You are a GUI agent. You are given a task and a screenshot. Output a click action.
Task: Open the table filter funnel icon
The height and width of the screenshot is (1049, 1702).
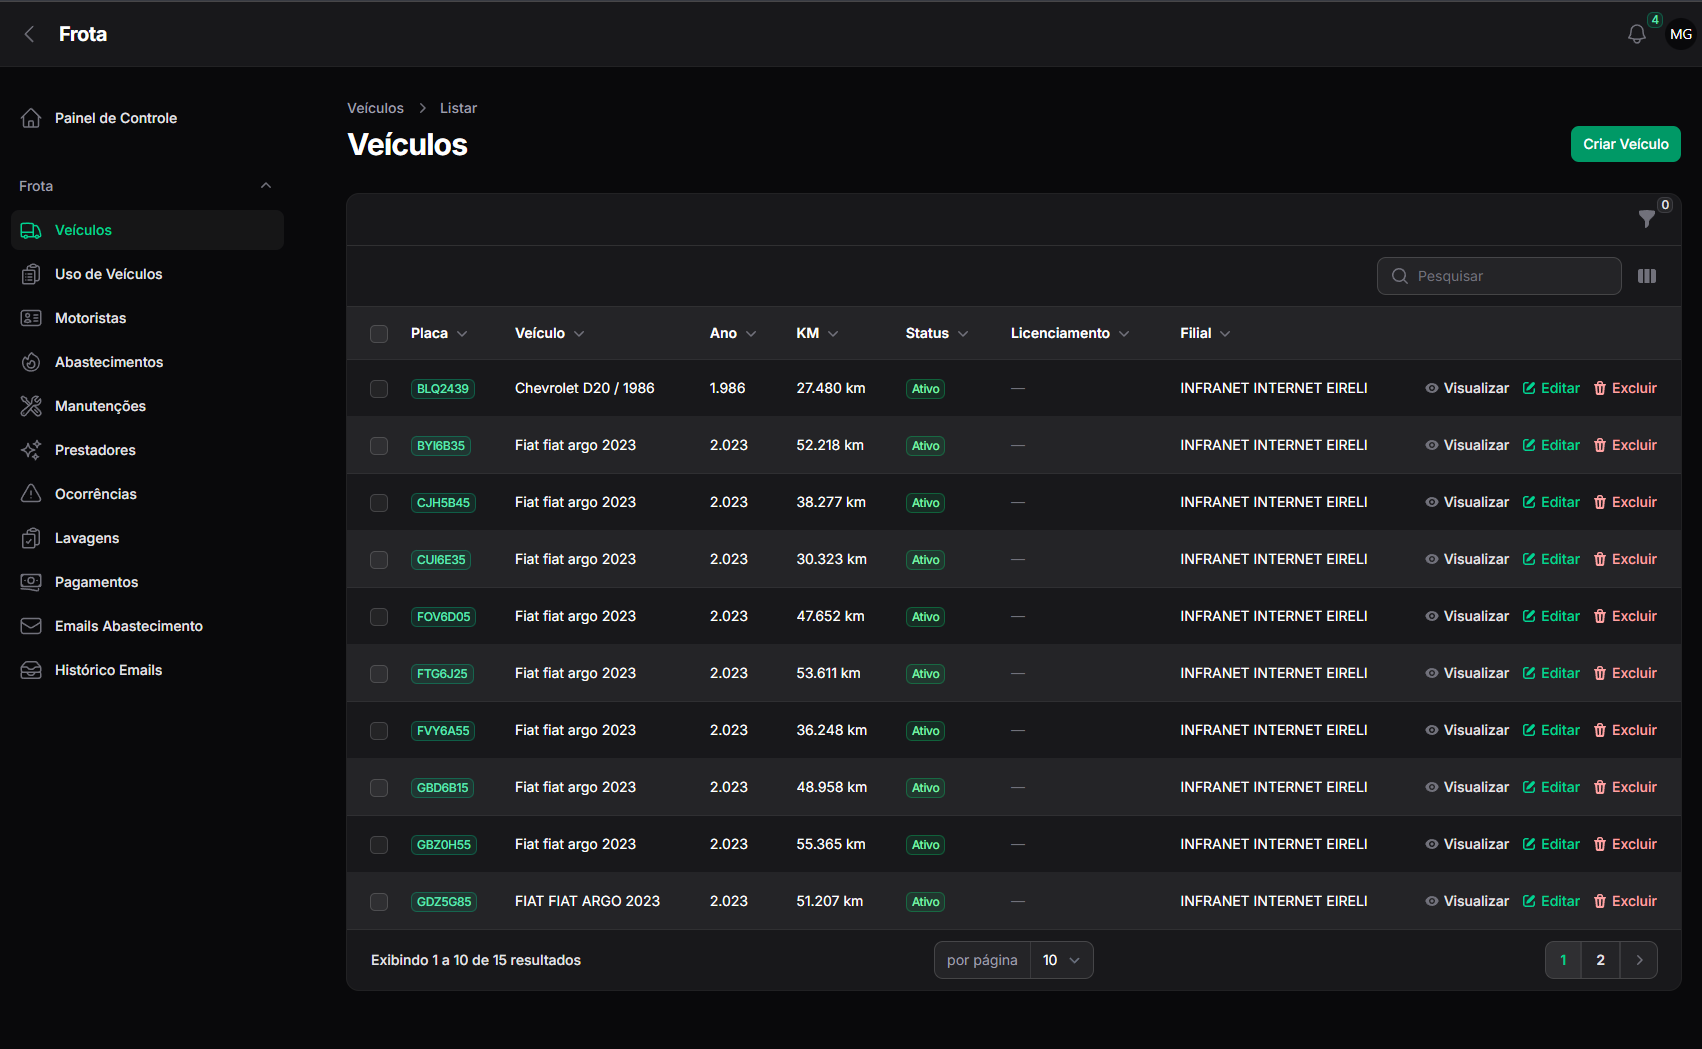coord(1647,219)
